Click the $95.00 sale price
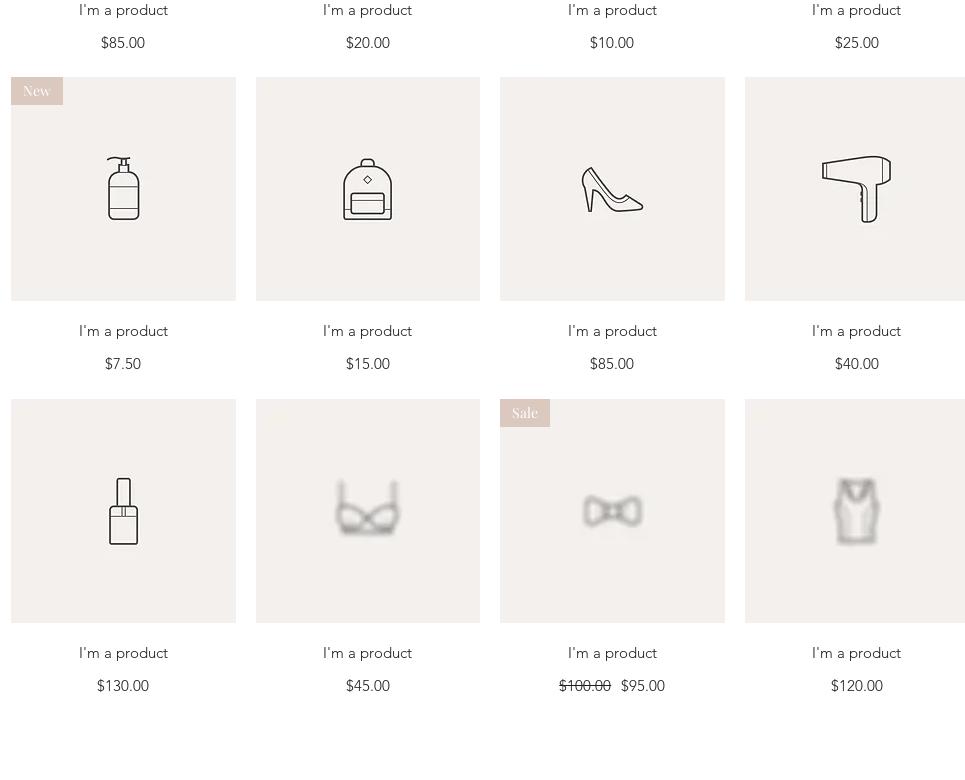Viewport: 965px width, 780px height. click(x=642, y=686)
